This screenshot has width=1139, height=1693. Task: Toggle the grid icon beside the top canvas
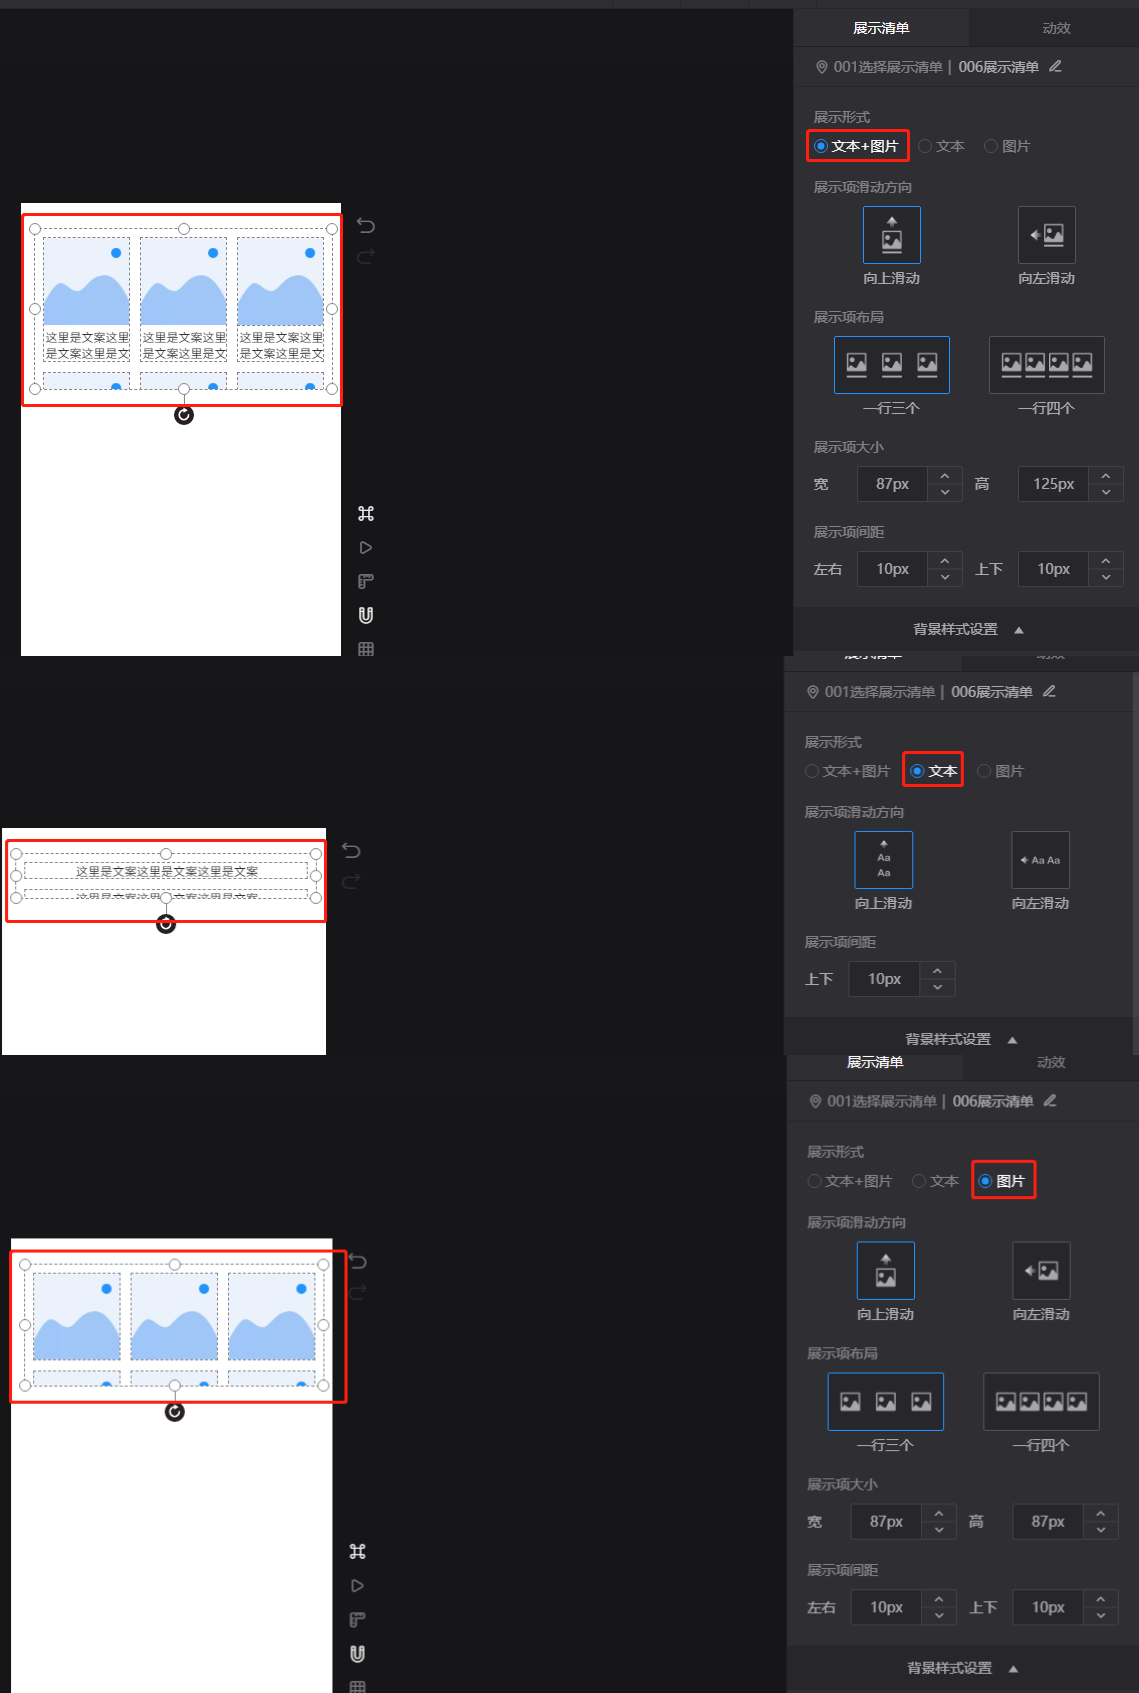point(366,649)
